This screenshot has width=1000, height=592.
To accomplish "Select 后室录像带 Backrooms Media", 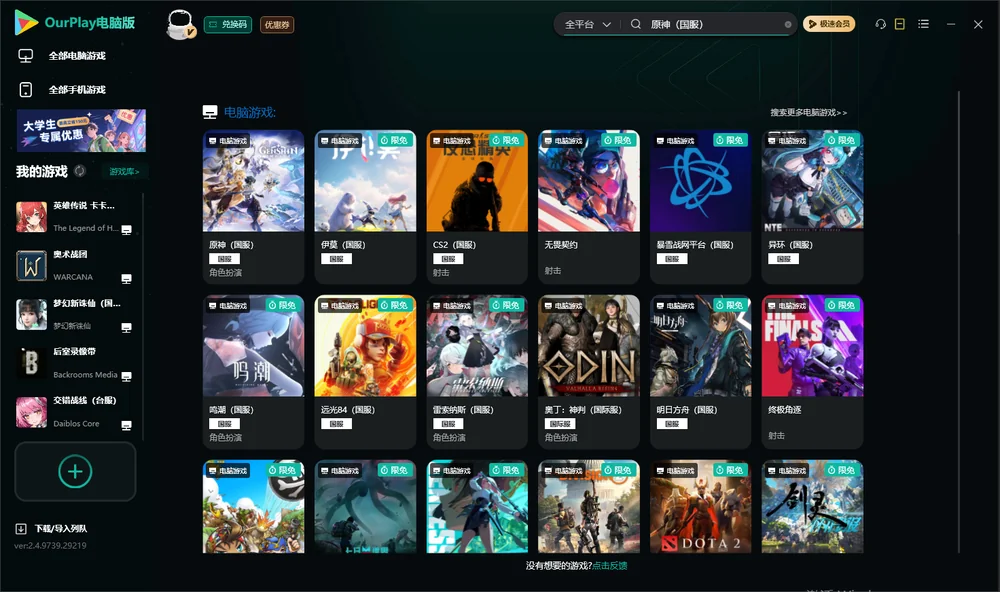I will (x=75, y=363).
